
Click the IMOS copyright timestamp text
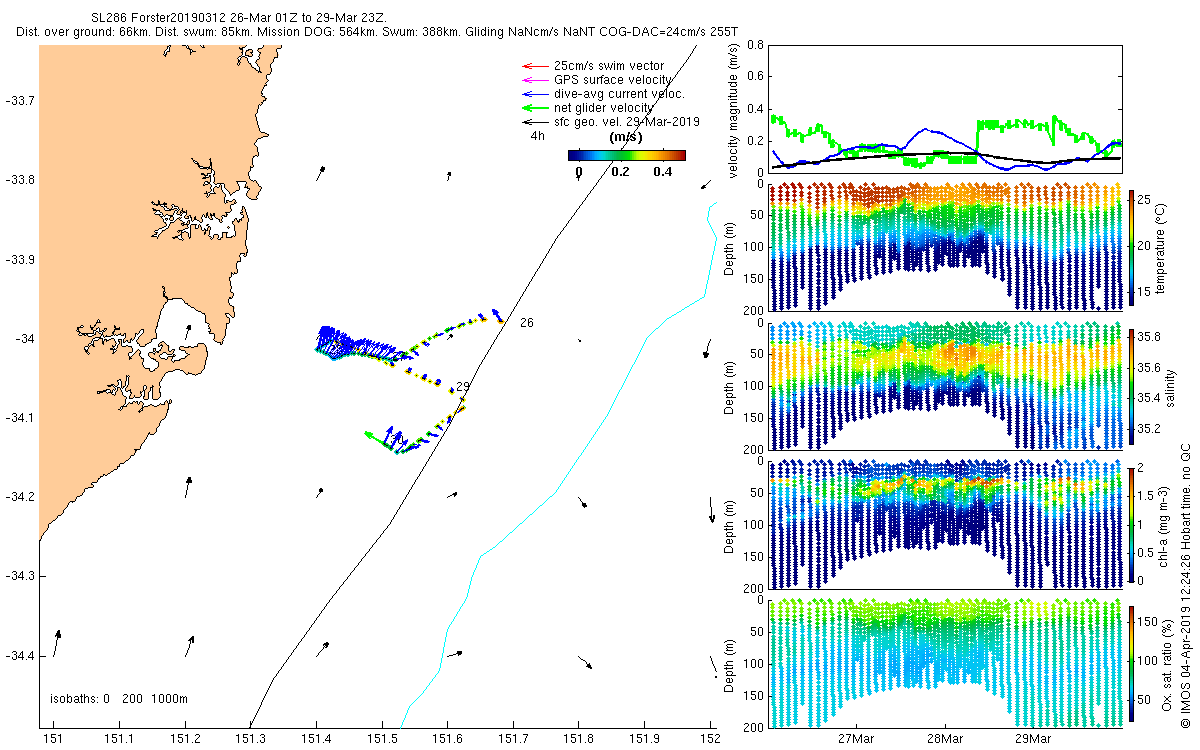pyautogui.click(x=1186, y=585)
